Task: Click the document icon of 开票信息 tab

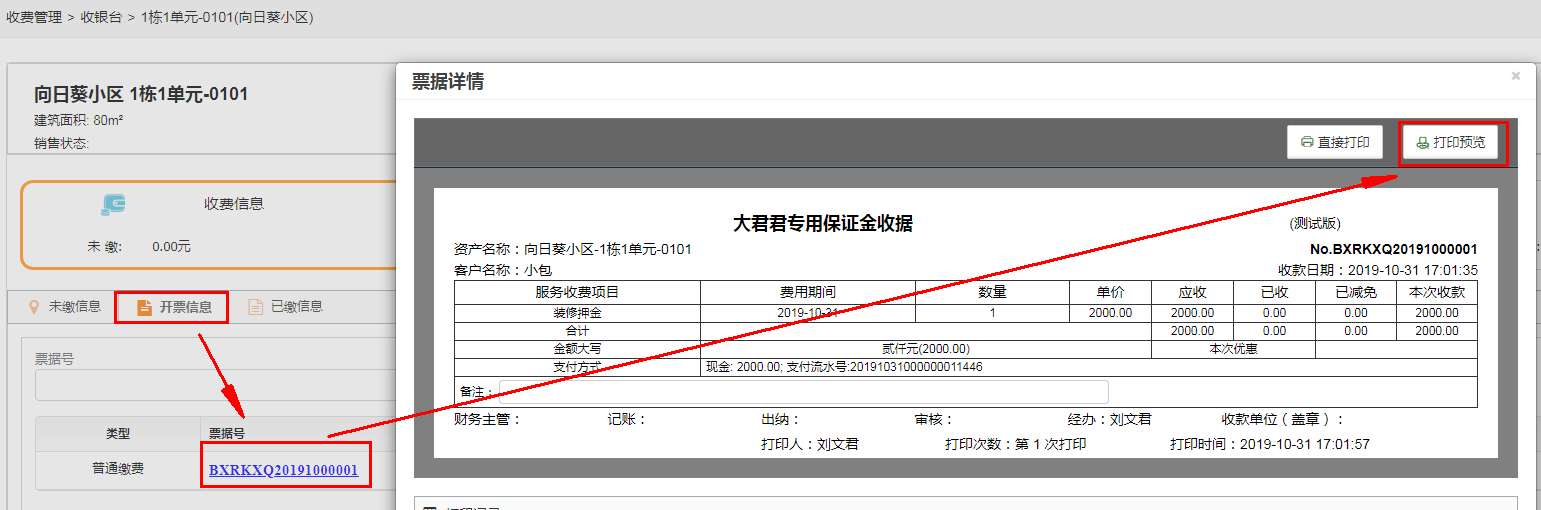Action: coord(144,307)
